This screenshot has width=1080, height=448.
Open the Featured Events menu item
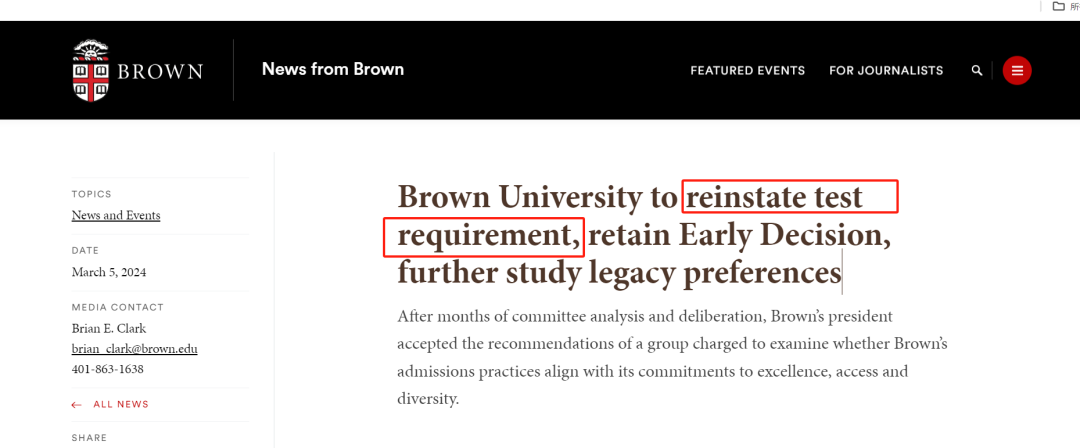pyautogui.click(x=747, y=71)
